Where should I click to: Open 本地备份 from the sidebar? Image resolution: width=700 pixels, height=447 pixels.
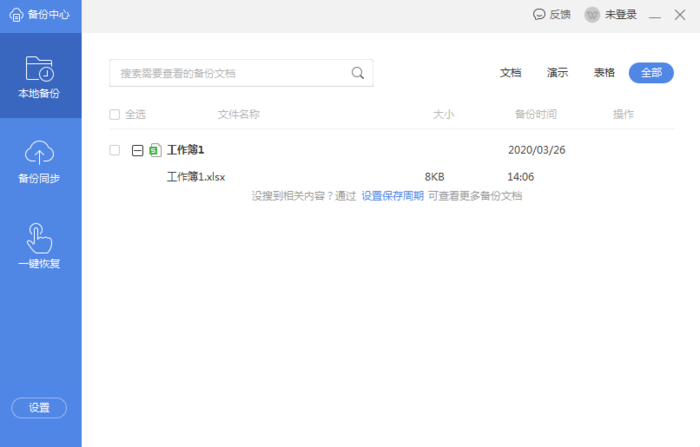(39, 75)
